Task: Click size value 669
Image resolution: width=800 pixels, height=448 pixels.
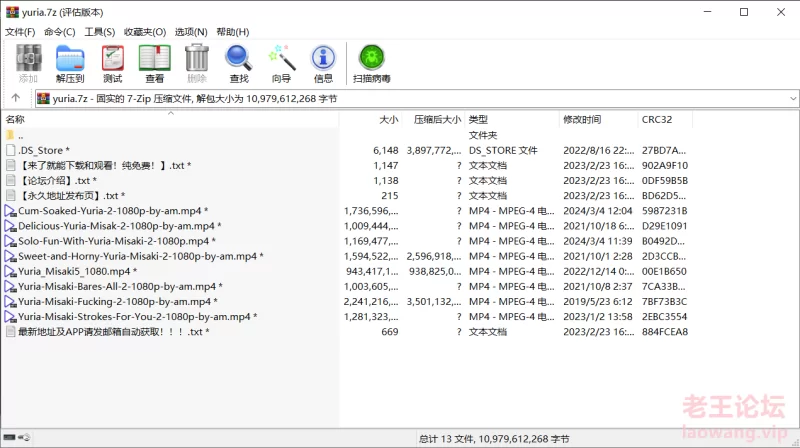Action: (x=389, y=332)
